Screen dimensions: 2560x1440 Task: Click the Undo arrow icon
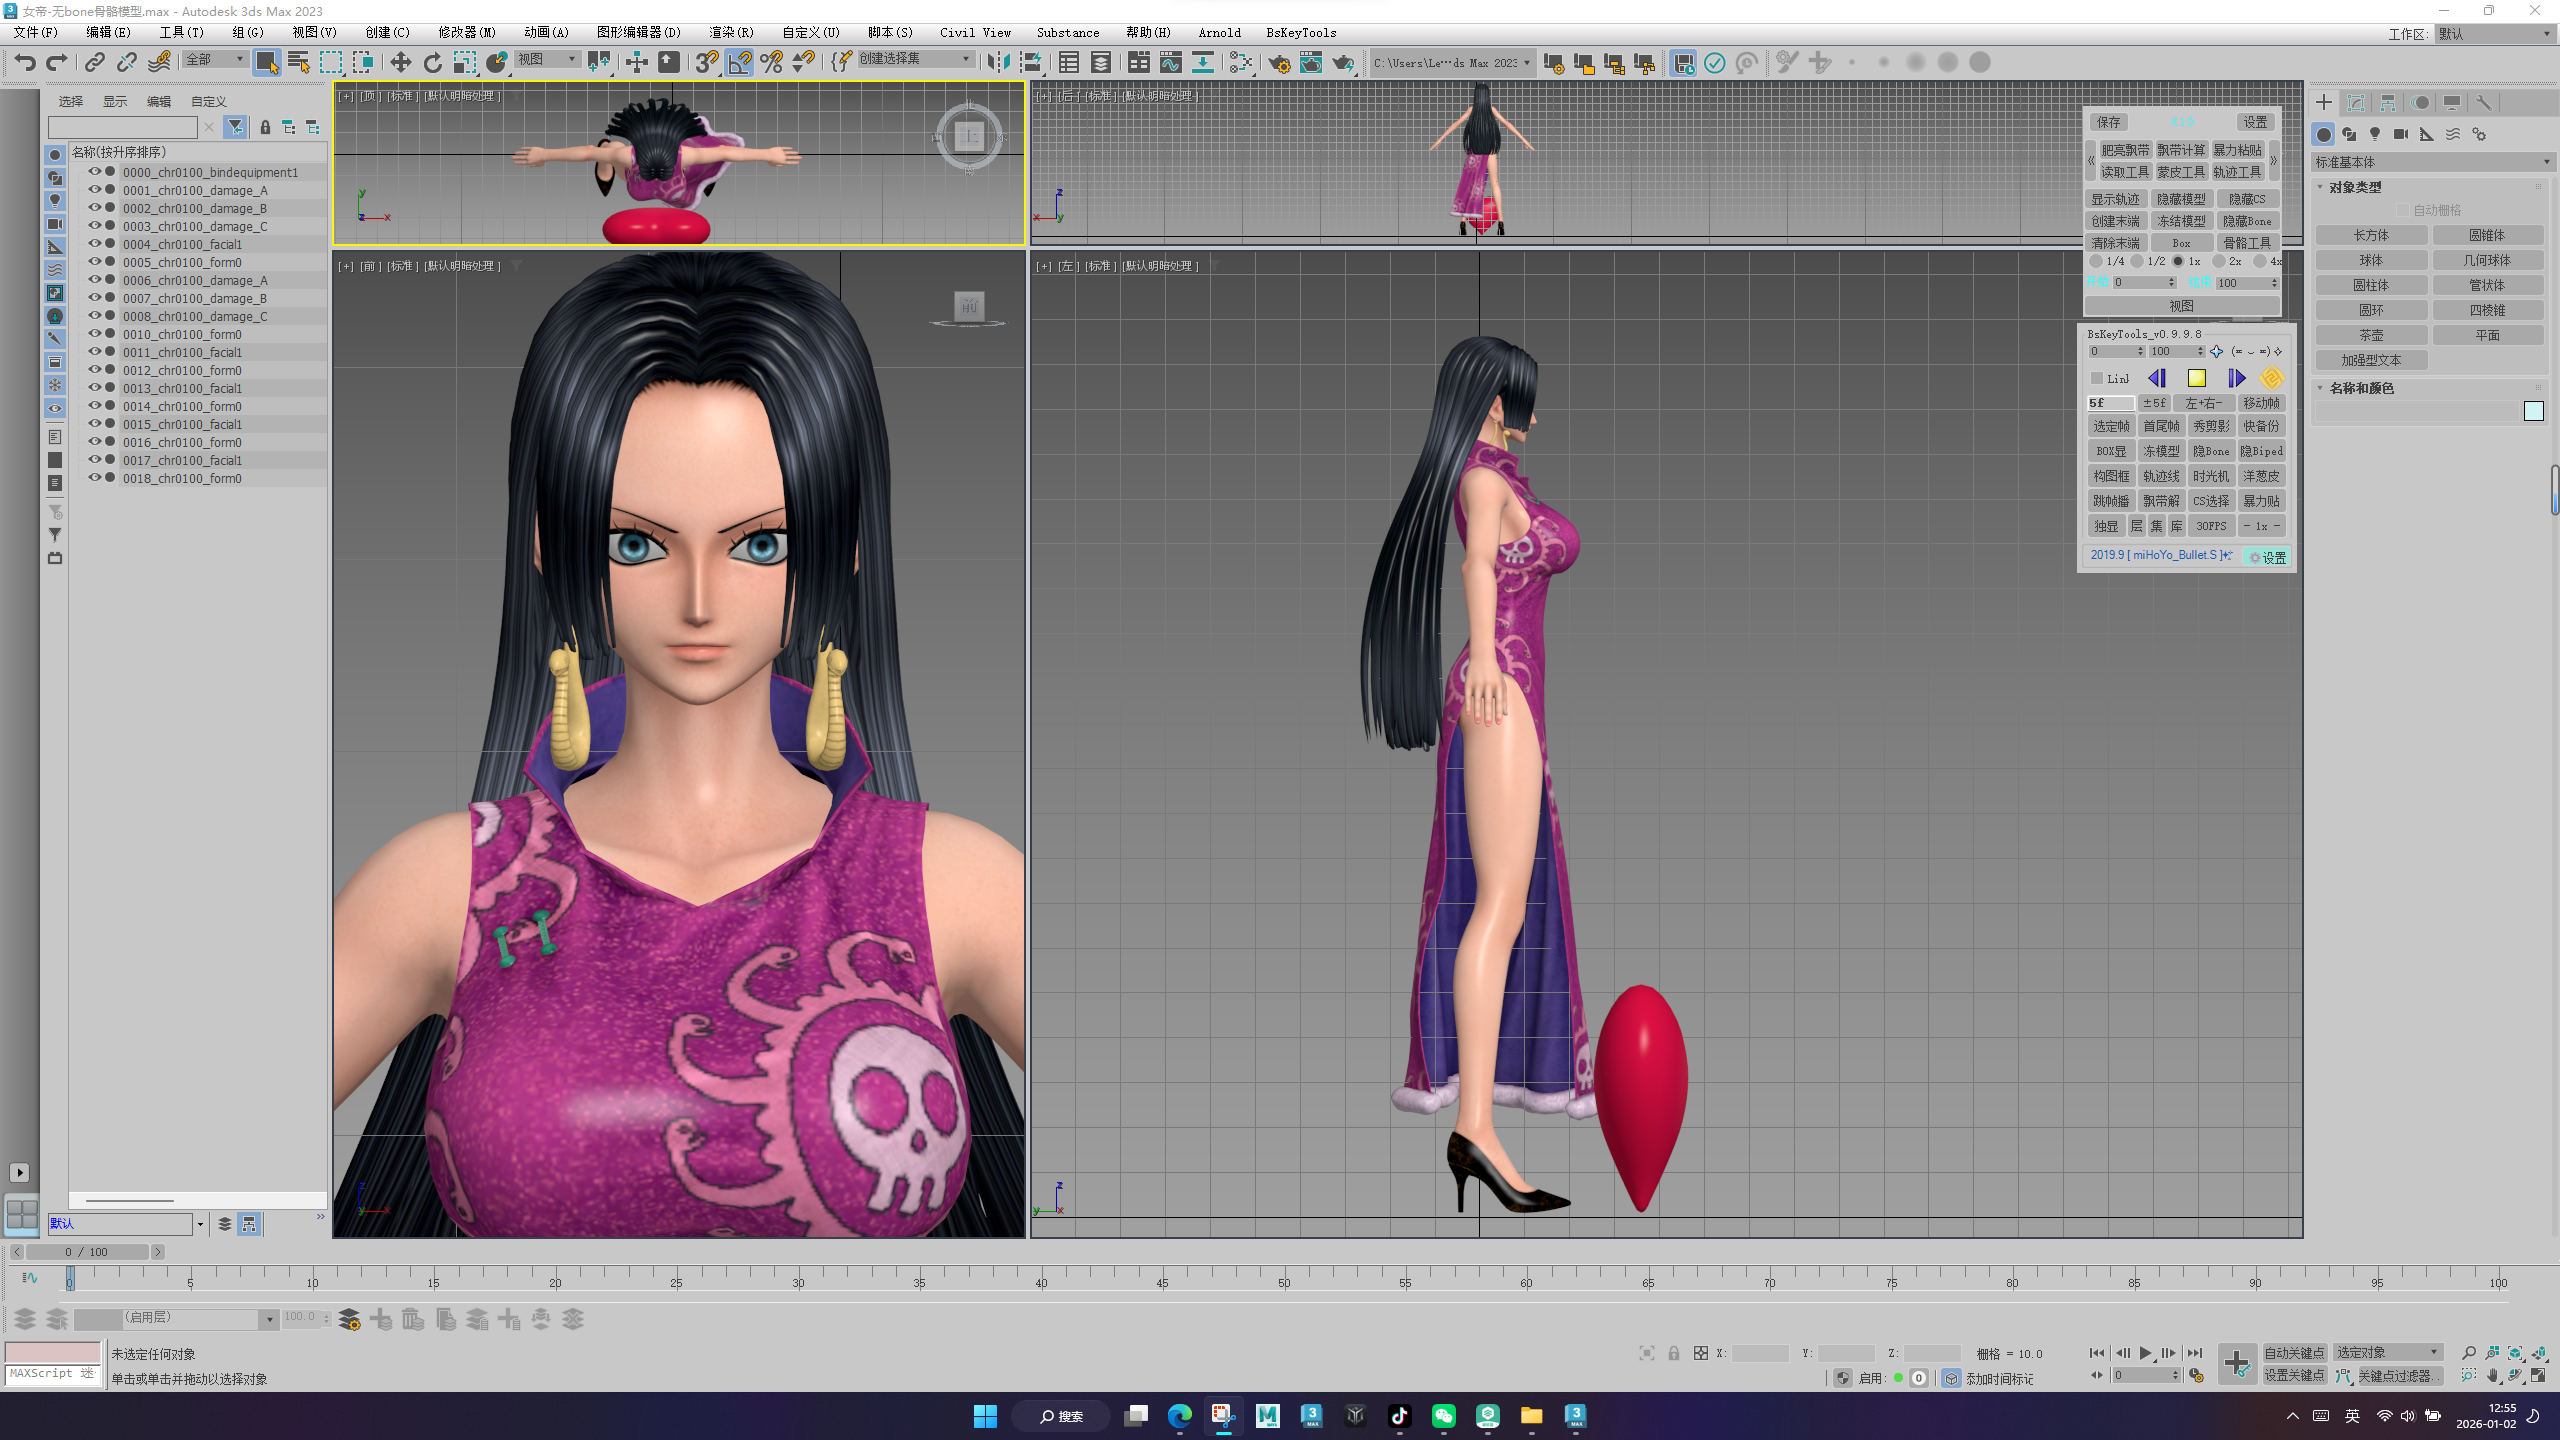pos(24,63)
